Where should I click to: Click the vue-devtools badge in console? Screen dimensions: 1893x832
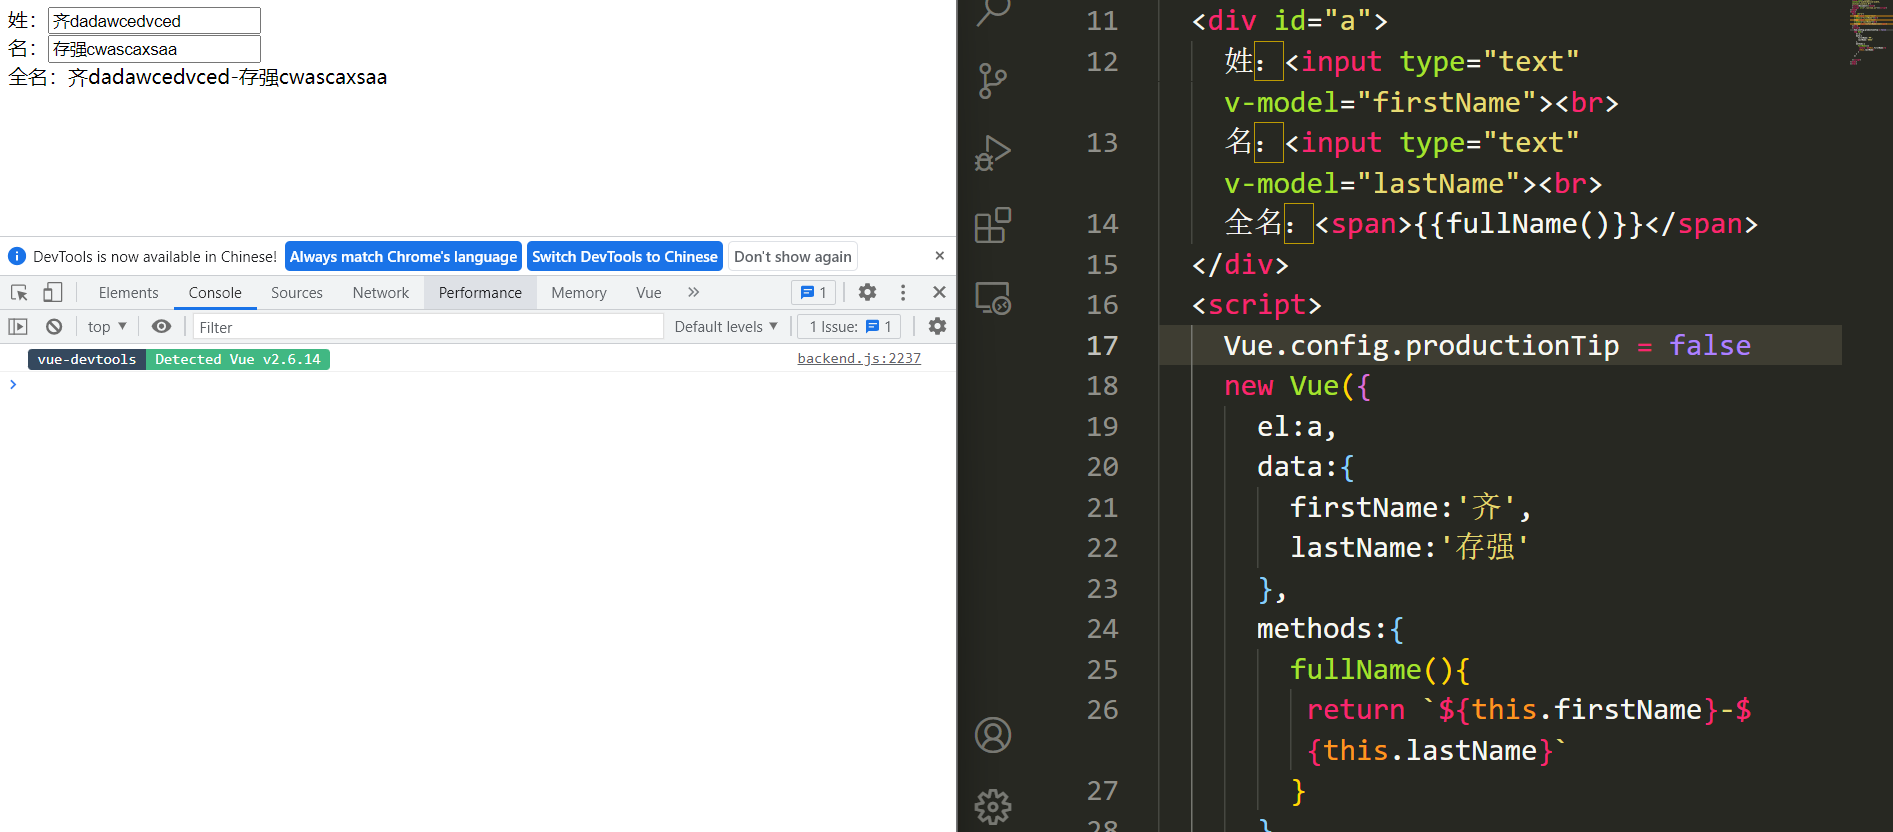click(87, 359)
